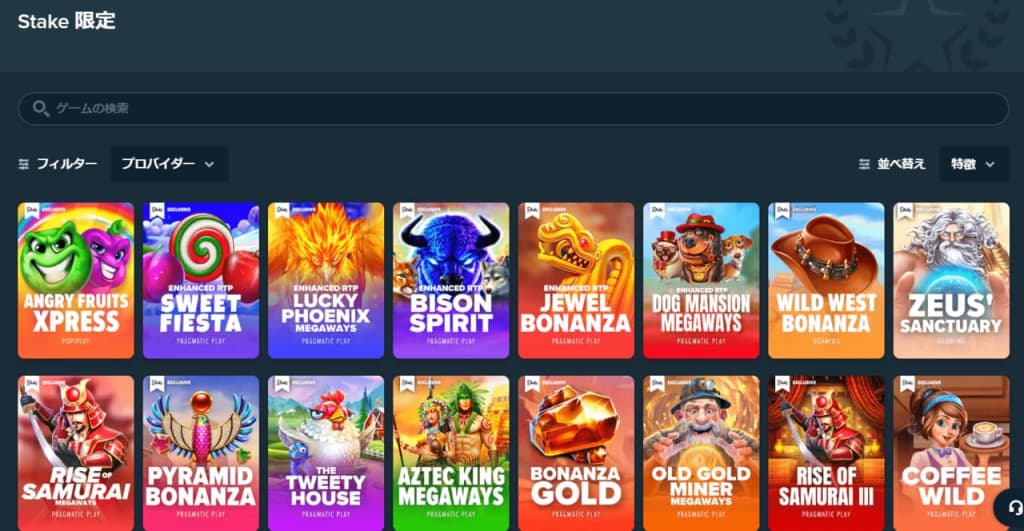1024x531 pixels.
Task: Click the sort sliders icon beside 並べ替え
Action: point(864,164)
